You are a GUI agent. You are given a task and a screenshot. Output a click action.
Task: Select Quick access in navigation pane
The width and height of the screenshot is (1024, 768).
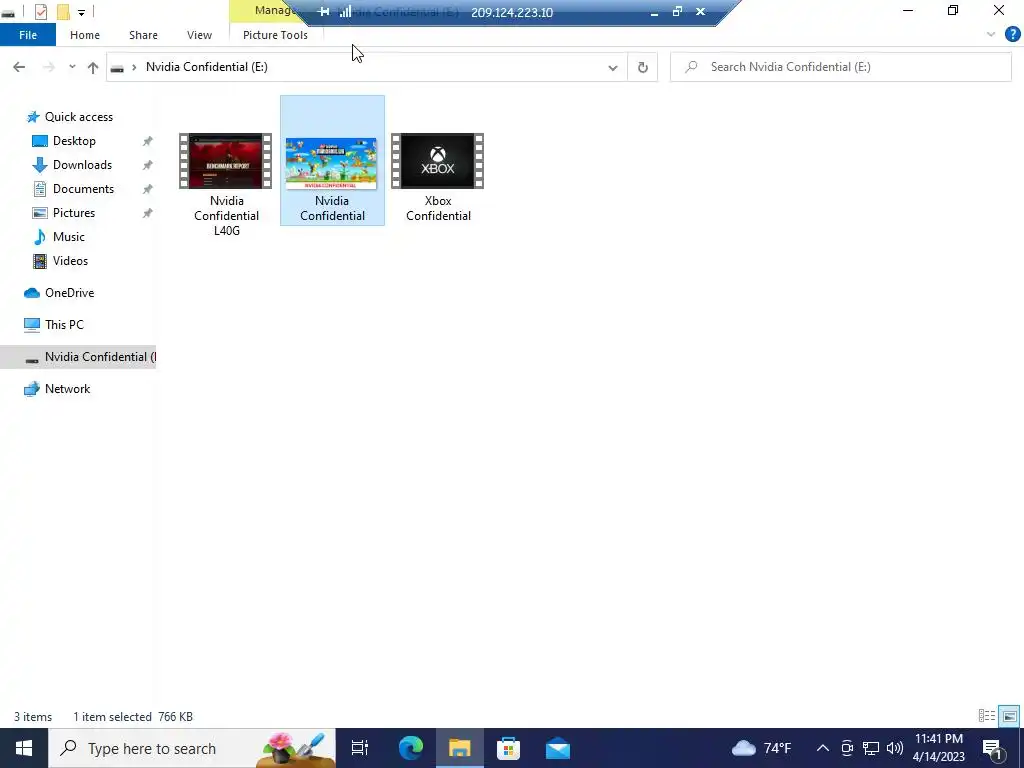[78, 117]
